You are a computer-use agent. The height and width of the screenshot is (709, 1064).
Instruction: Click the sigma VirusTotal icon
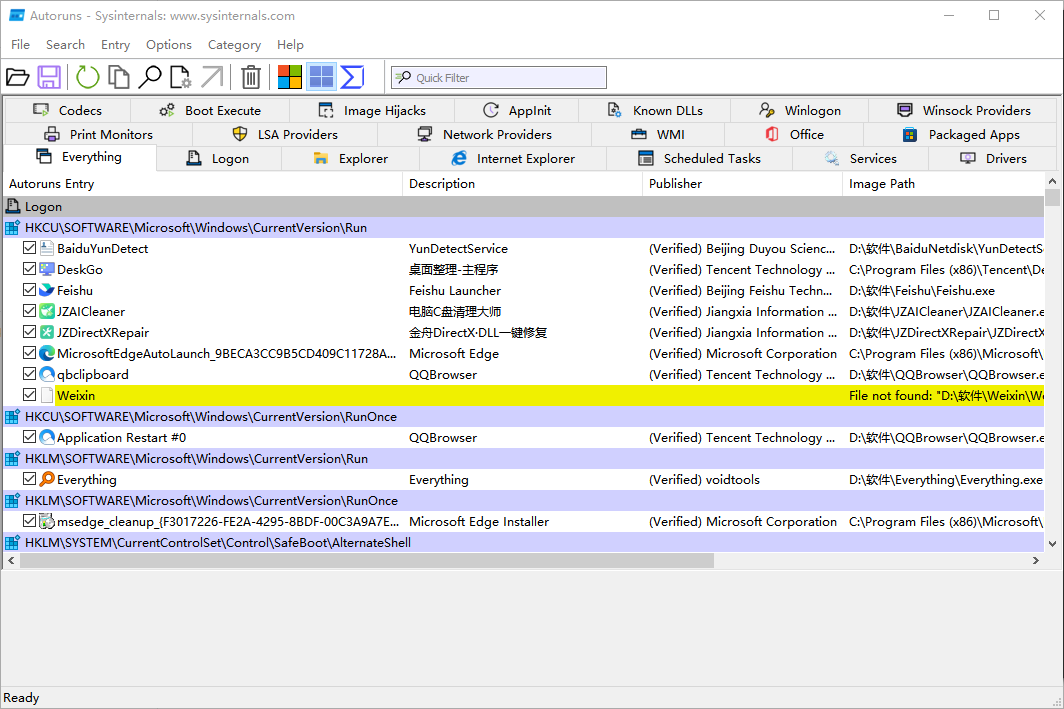pos(352,77)
